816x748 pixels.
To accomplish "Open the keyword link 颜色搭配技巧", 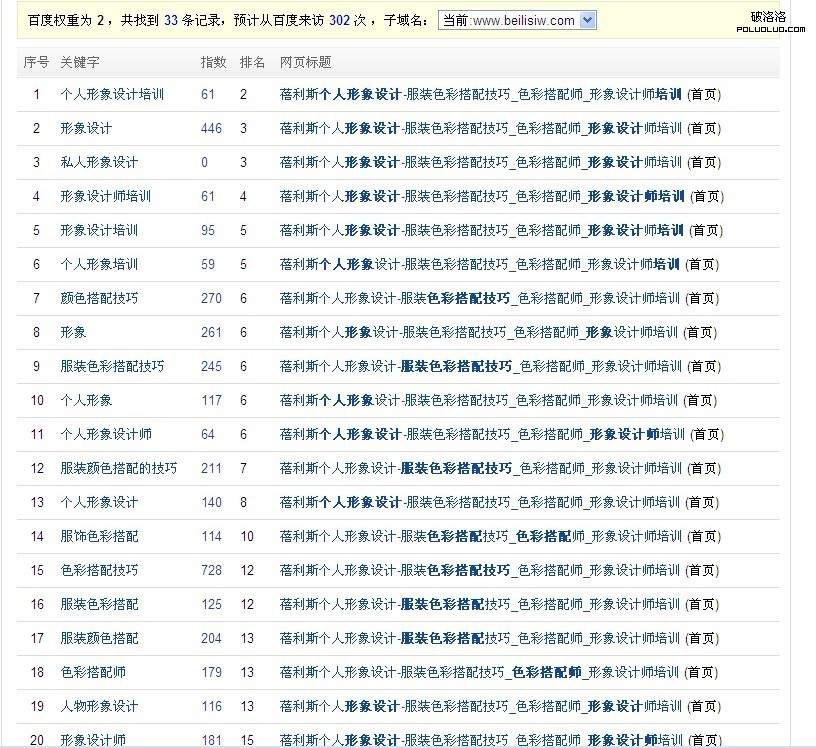I will click(99, 298).
